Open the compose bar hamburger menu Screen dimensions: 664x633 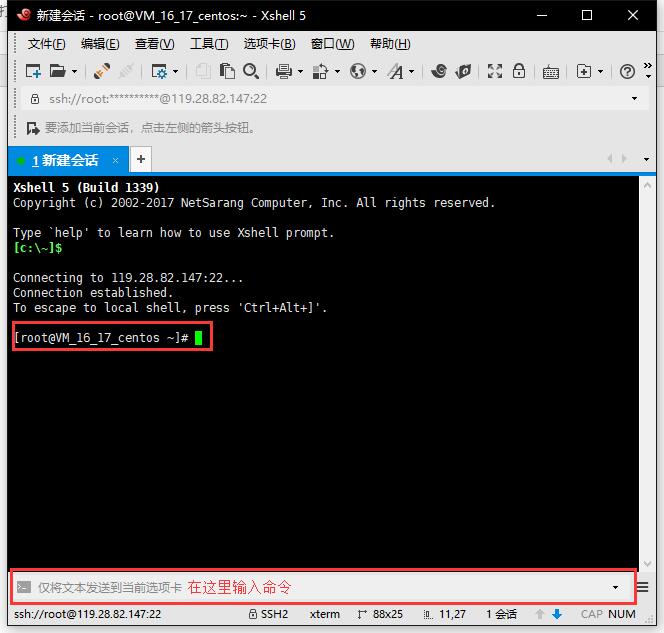(x=645, y=587)
